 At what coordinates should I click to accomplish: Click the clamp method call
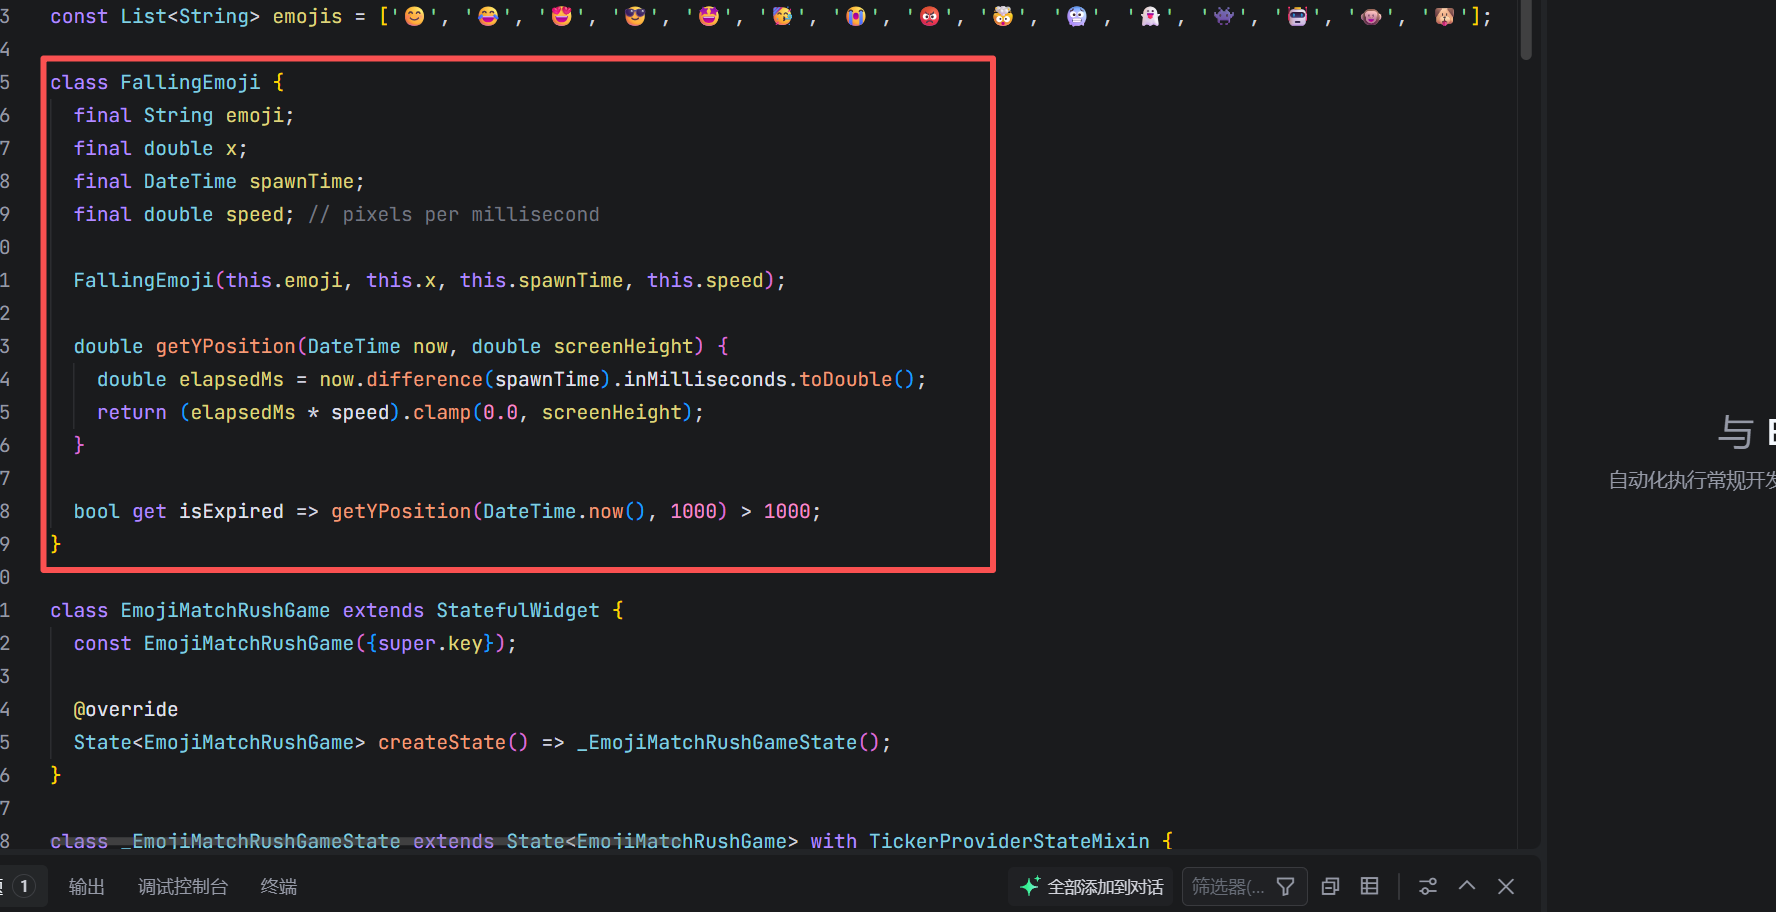pos(442,412)
